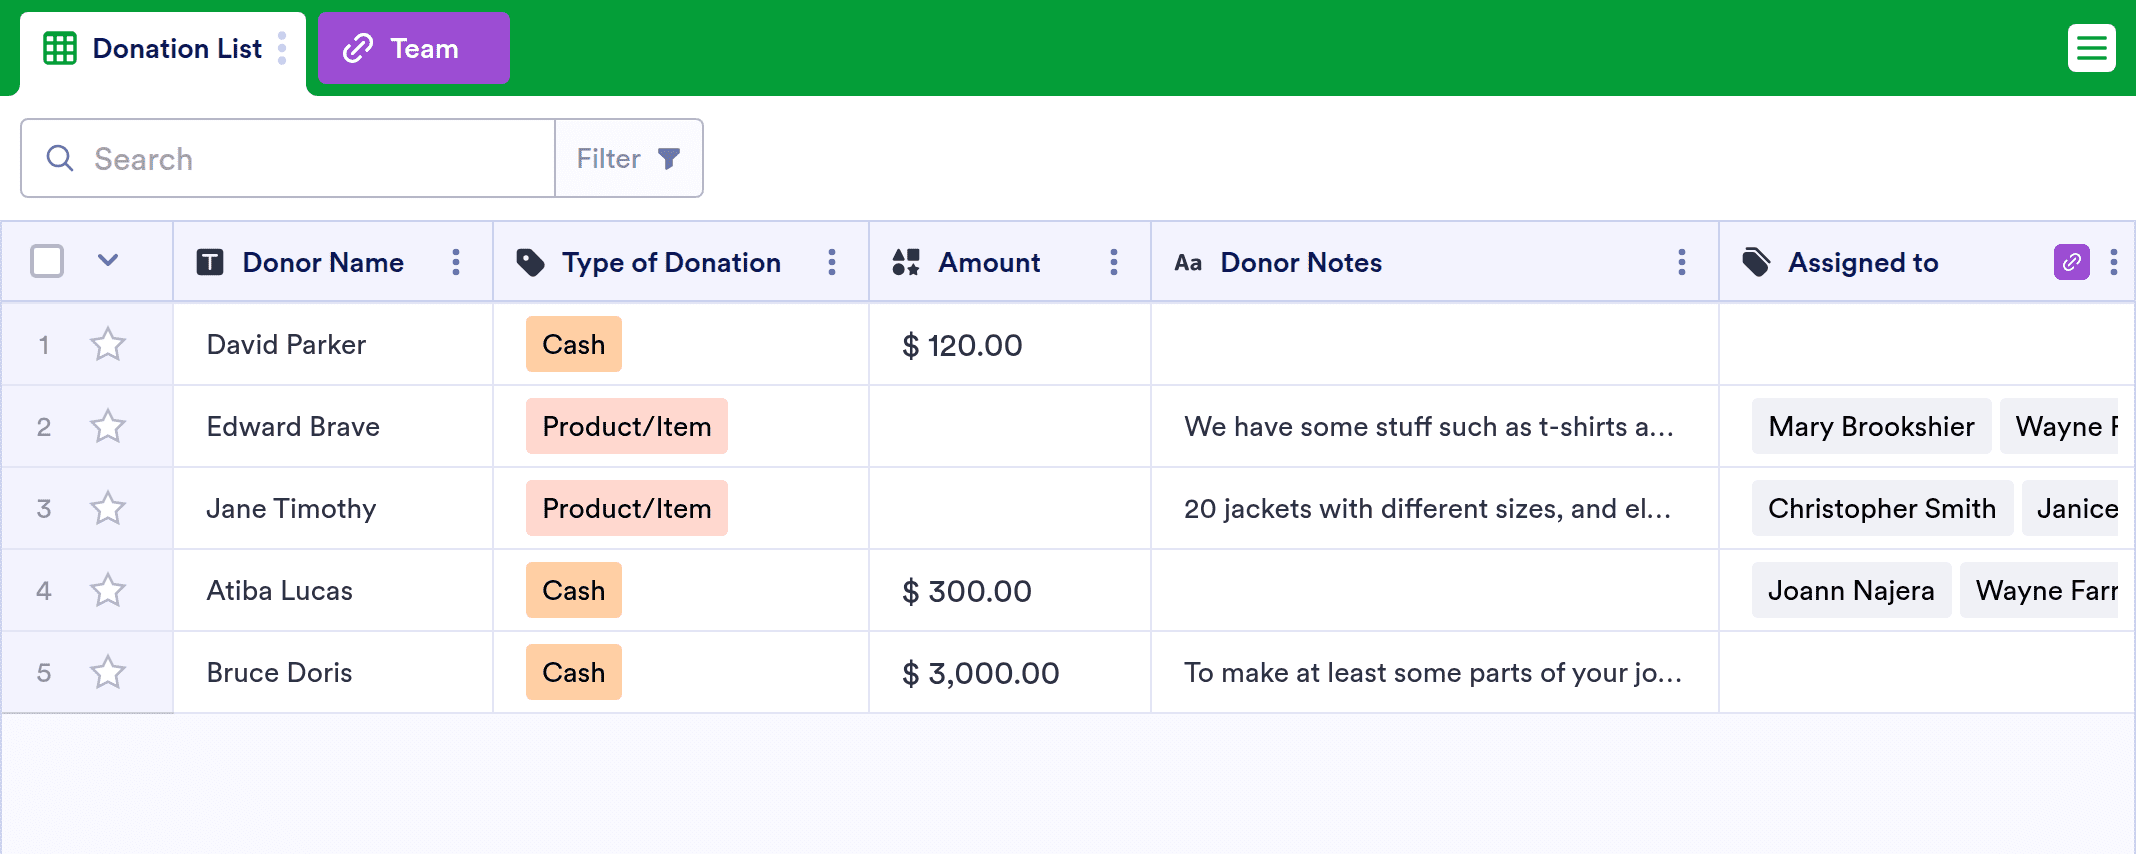The image size is (2136, 854).
Task: Click the Mary Brookshier assignee tag
Action: [1871, 426]
